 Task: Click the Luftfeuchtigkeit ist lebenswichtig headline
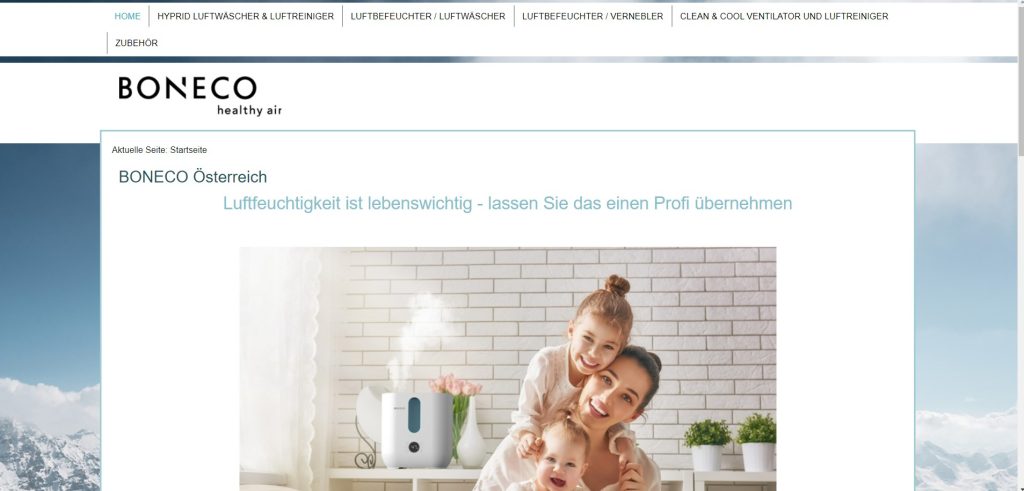tap(507, 203)
